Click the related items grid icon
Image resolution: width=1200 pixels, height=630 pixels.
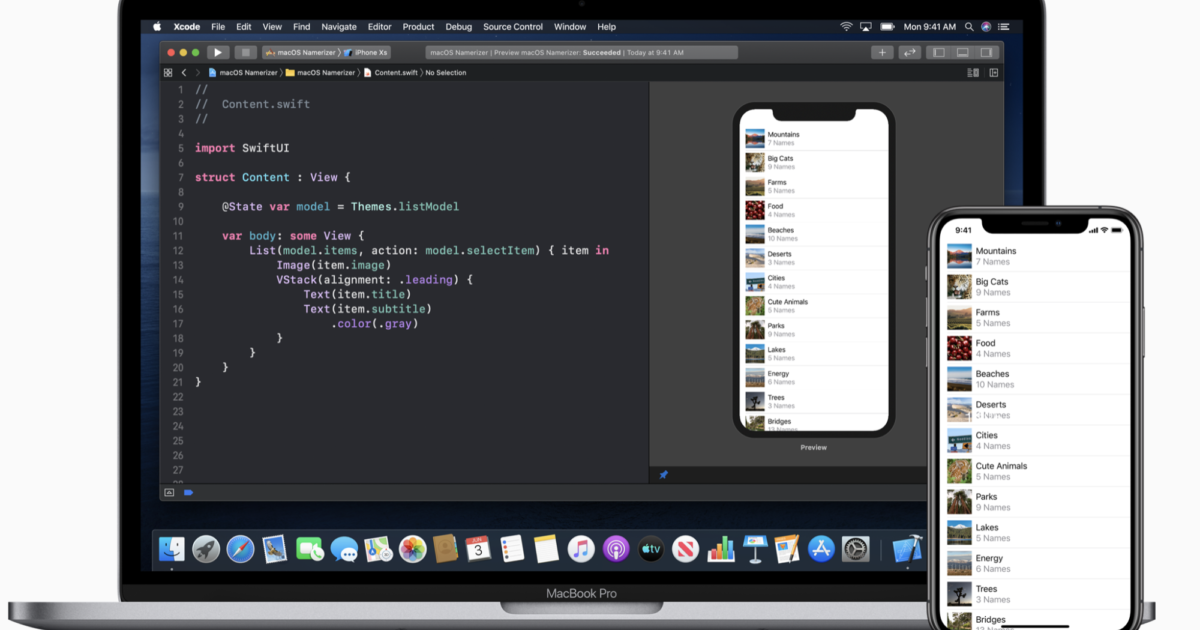[x=168, y=73]
